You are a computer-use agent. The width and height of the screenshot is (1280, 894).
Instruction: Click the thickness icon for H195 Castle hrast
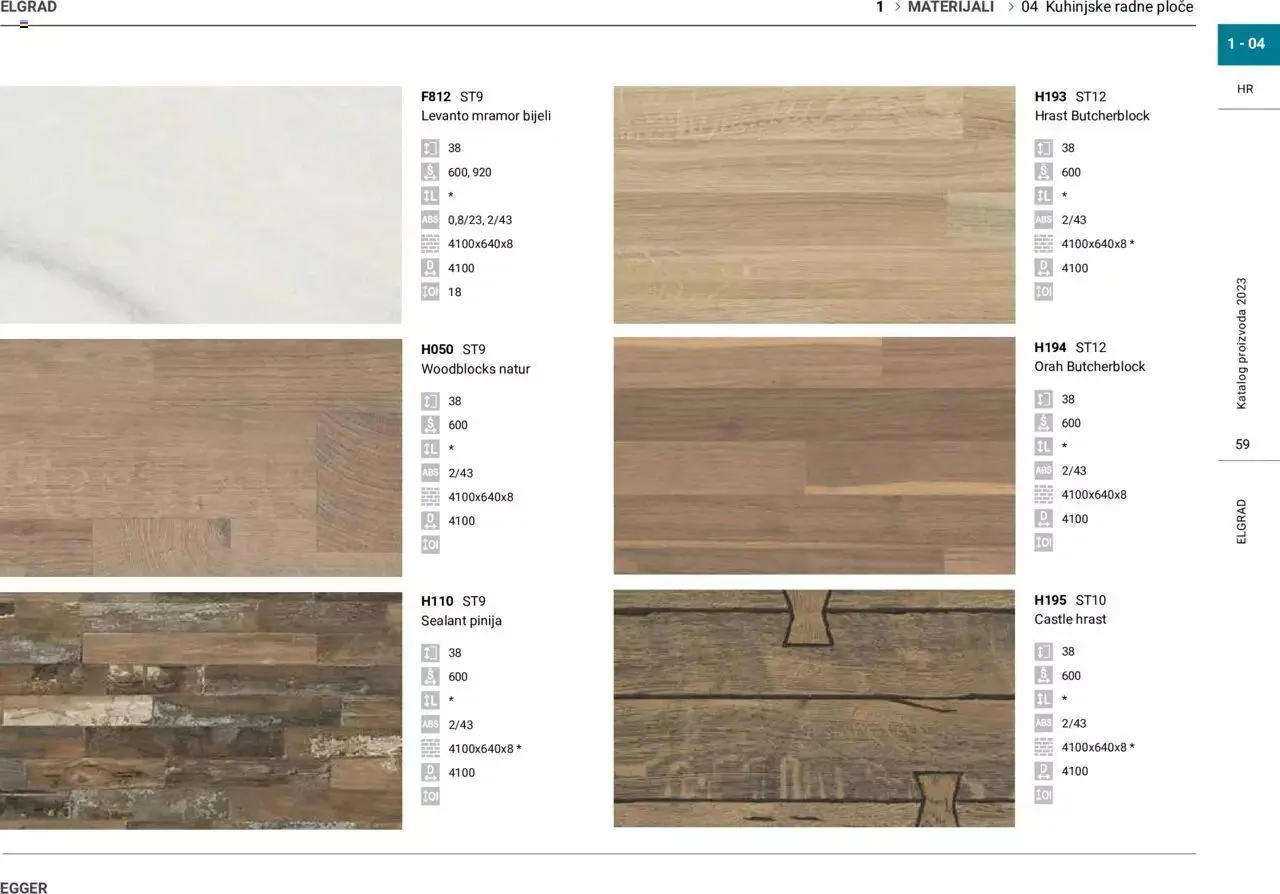[1043, 652]
